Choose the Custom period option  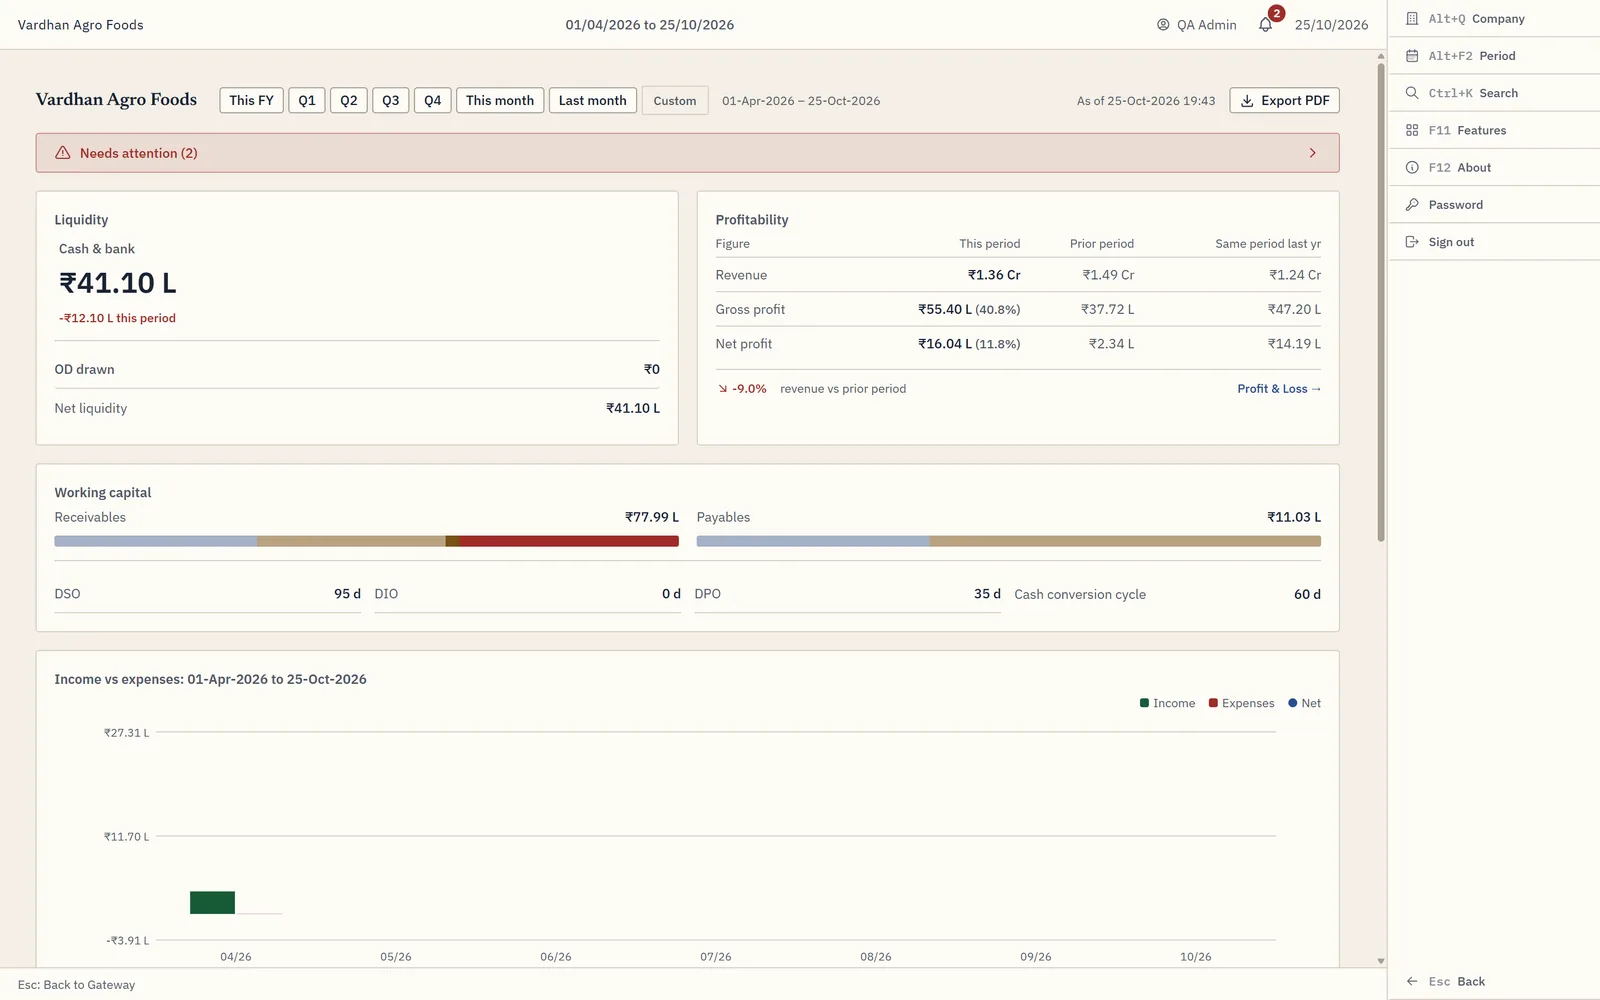tap(675, 101)
